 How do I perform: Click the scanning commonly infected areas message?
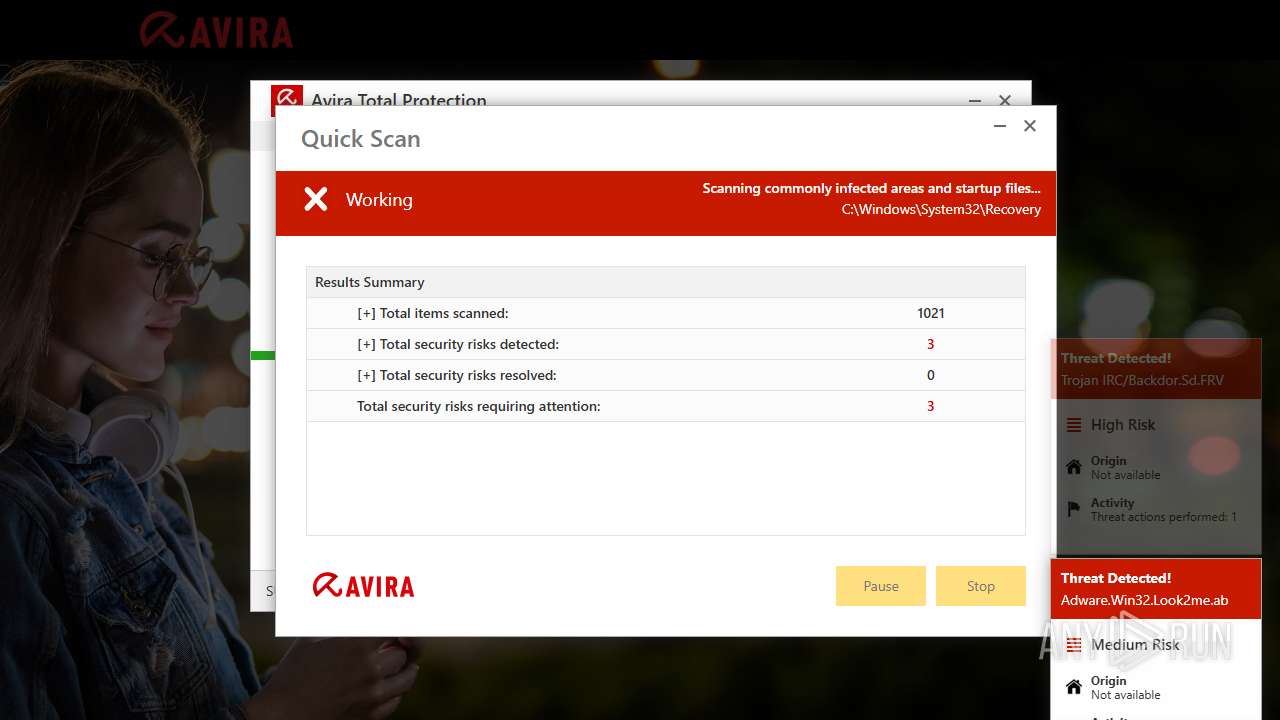click(871, 188)
